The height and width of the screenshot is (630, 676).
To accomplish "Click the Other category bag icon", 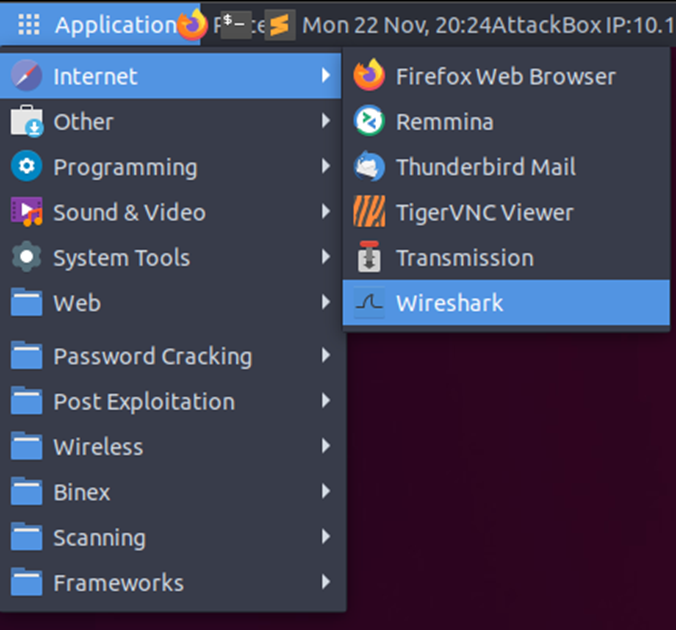I will [x=26, y=121].
